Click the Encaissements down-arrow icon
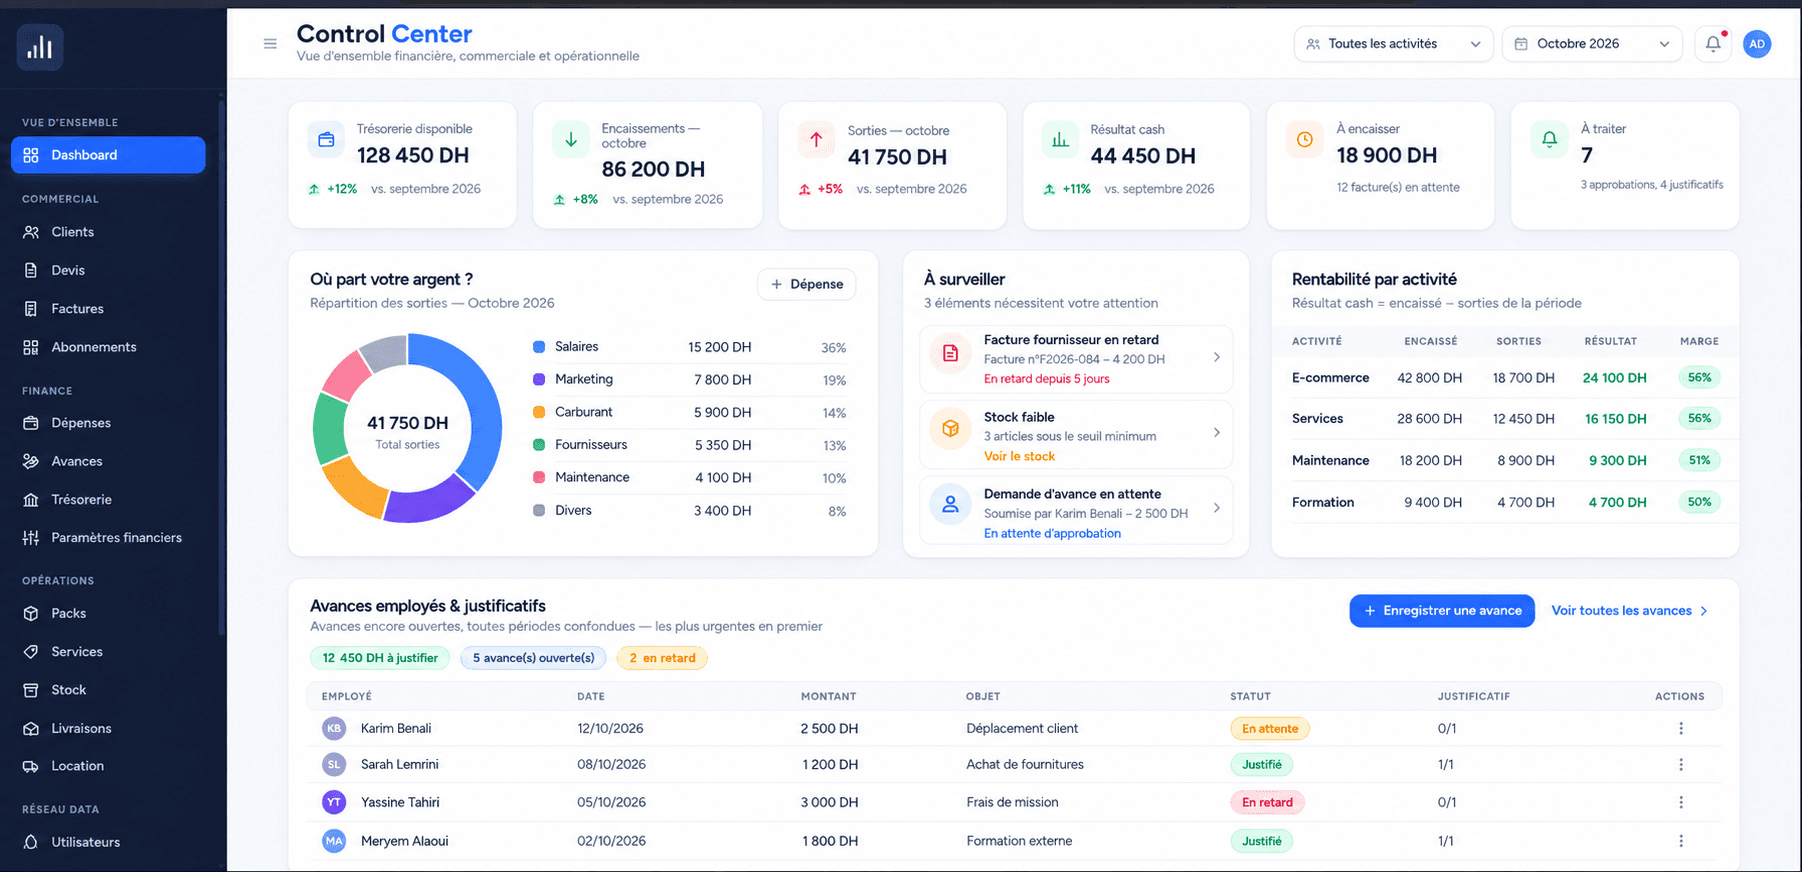The height and width of the screenshot is (872, 1802). [571, 140]
